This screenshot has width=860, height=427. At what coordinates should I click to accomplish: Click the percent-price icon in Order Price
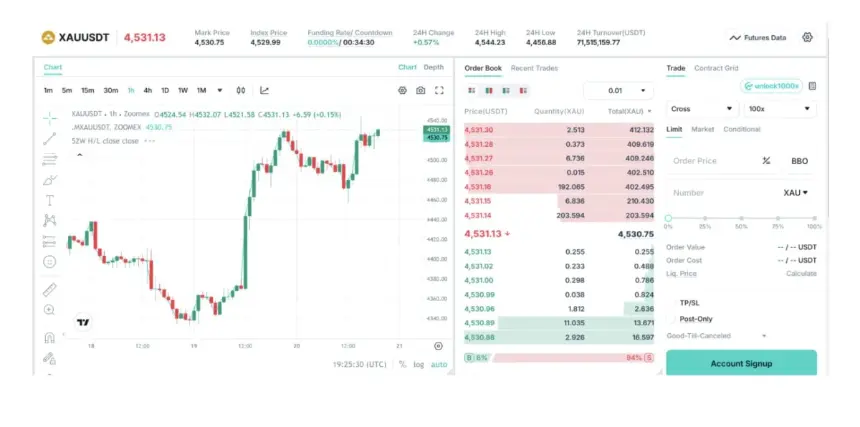(766, 161)
